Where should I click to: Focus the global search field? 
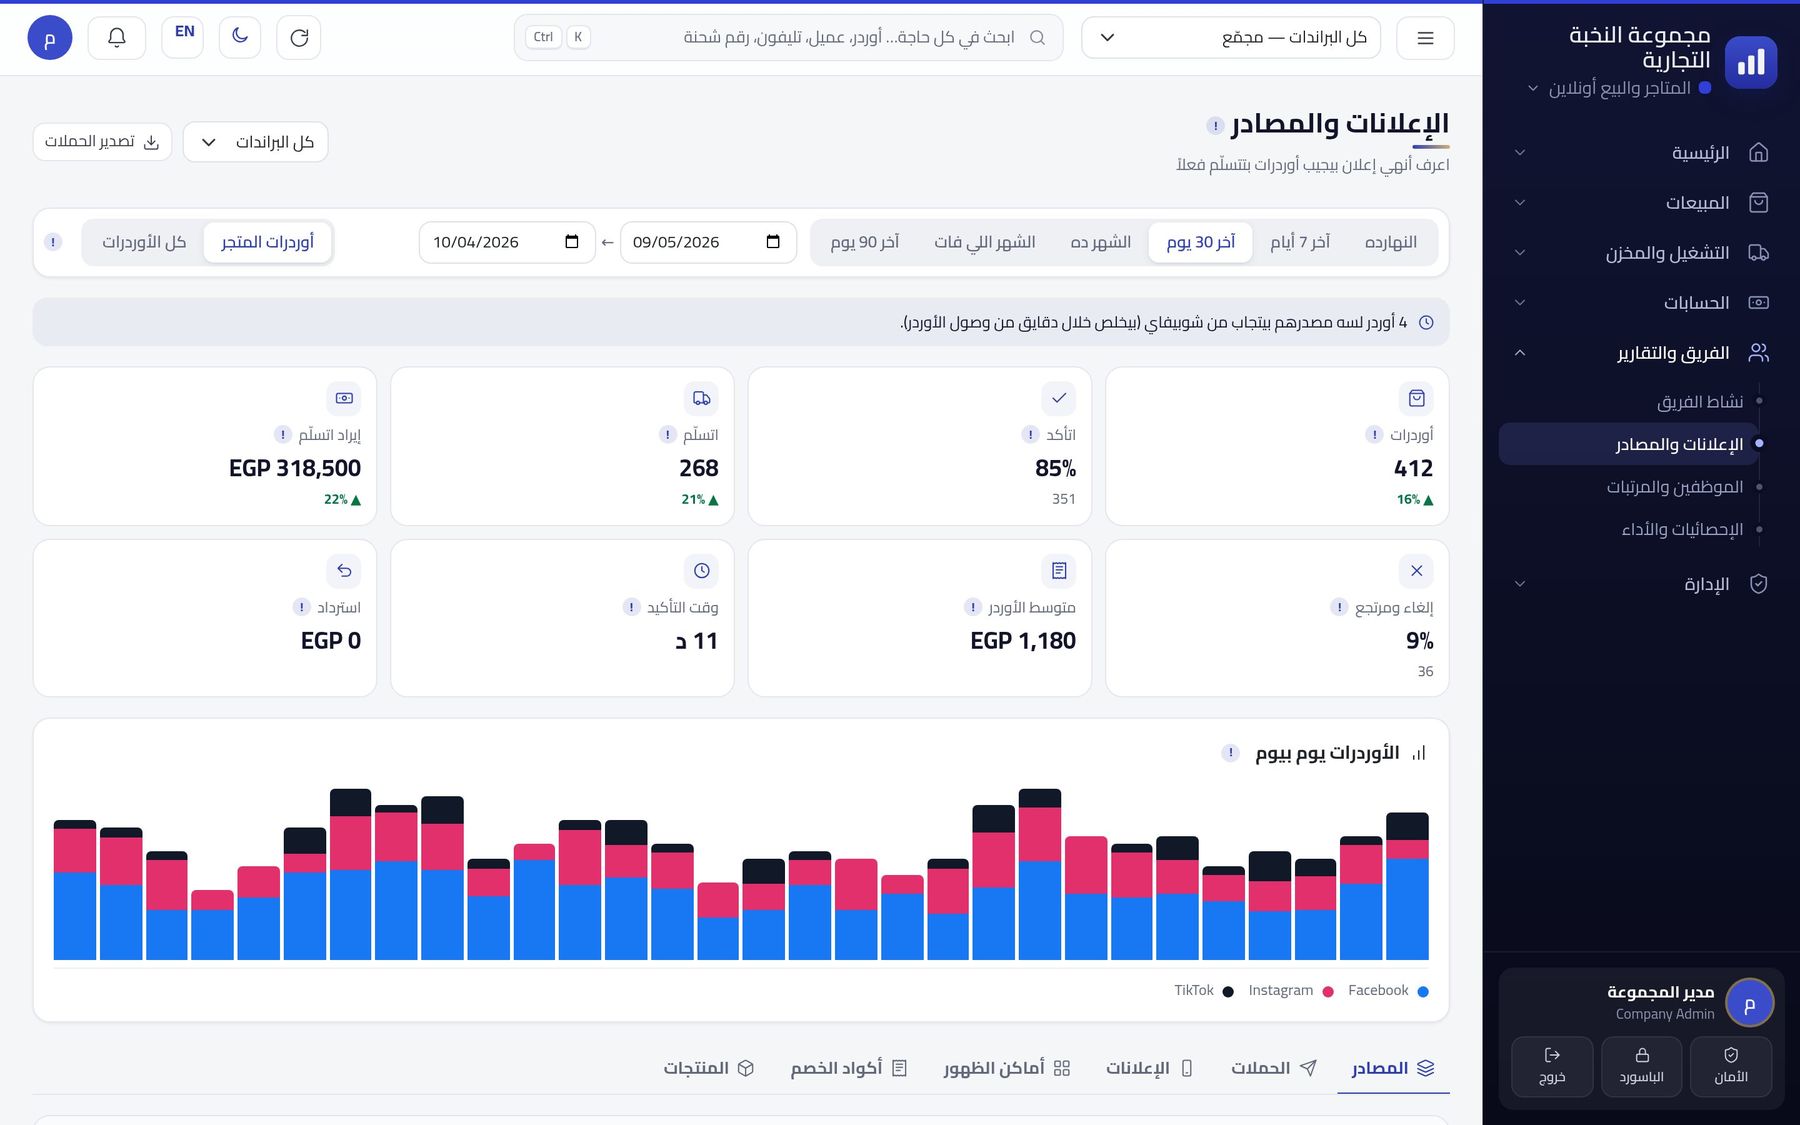[788, 38]
